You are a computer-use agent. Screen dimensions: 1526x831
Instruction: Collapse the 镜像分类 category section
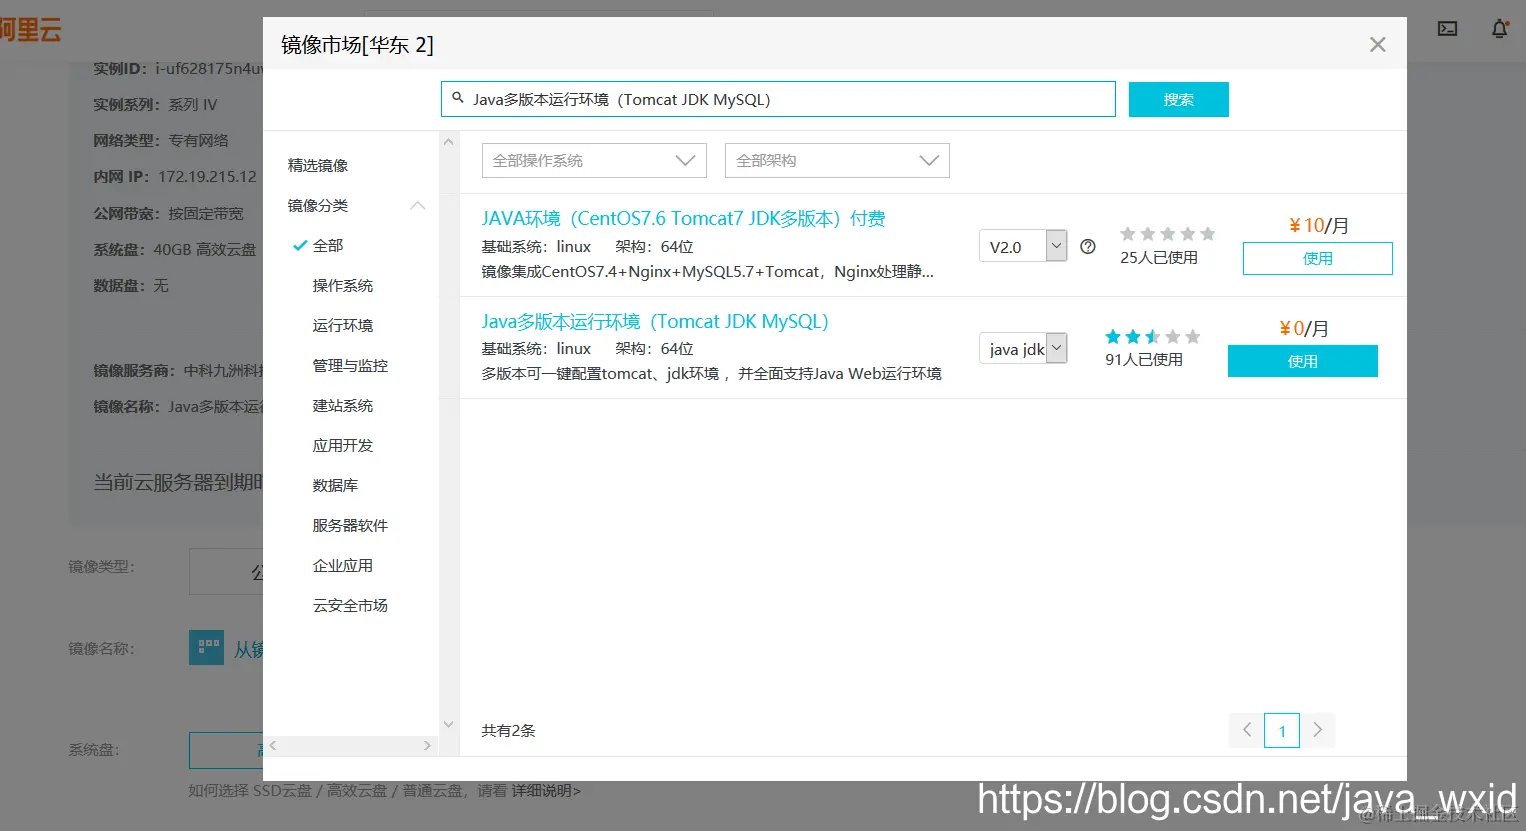pyautogui.click(x=418, y=206)
